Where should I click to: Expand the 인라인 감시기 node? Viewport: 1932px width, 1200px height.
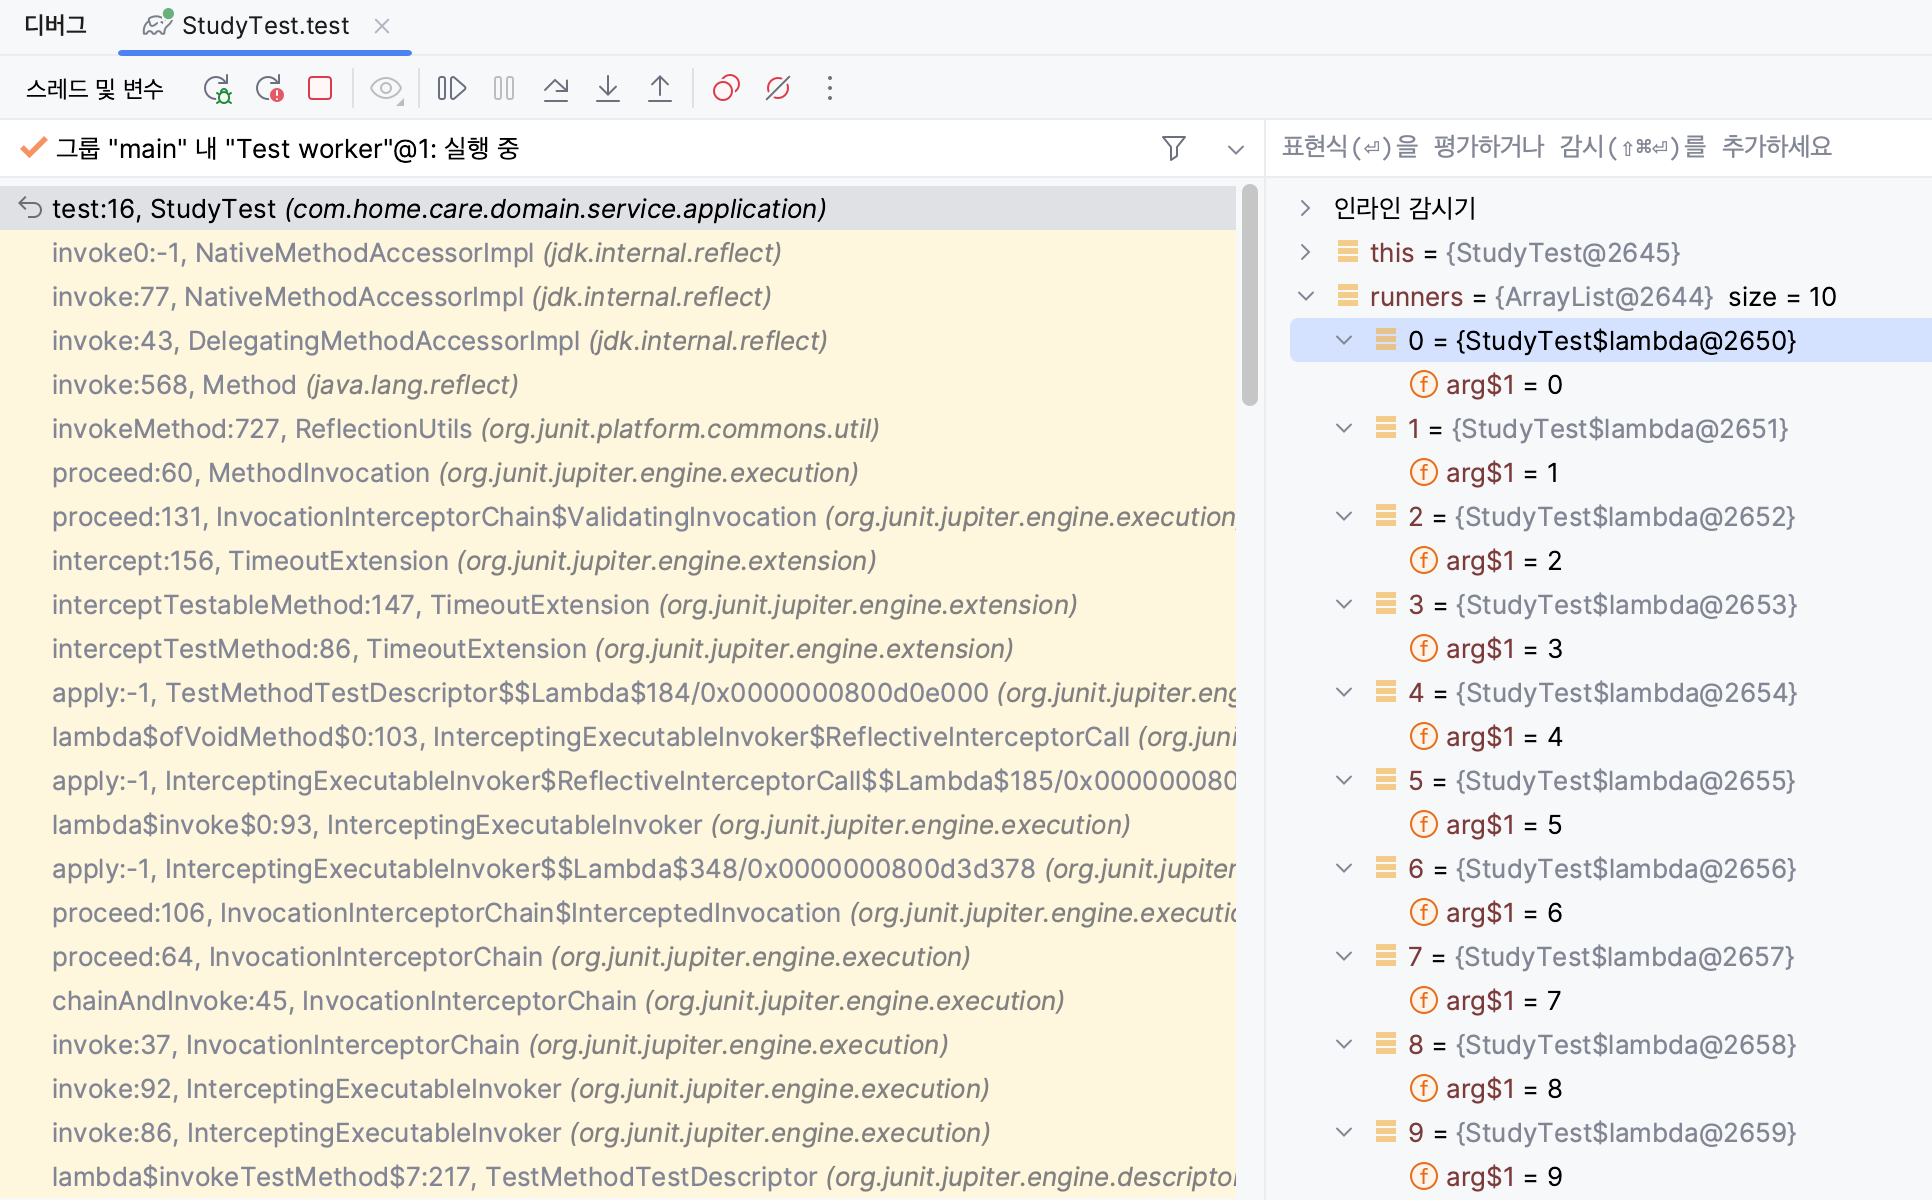tap(1305, 208)
